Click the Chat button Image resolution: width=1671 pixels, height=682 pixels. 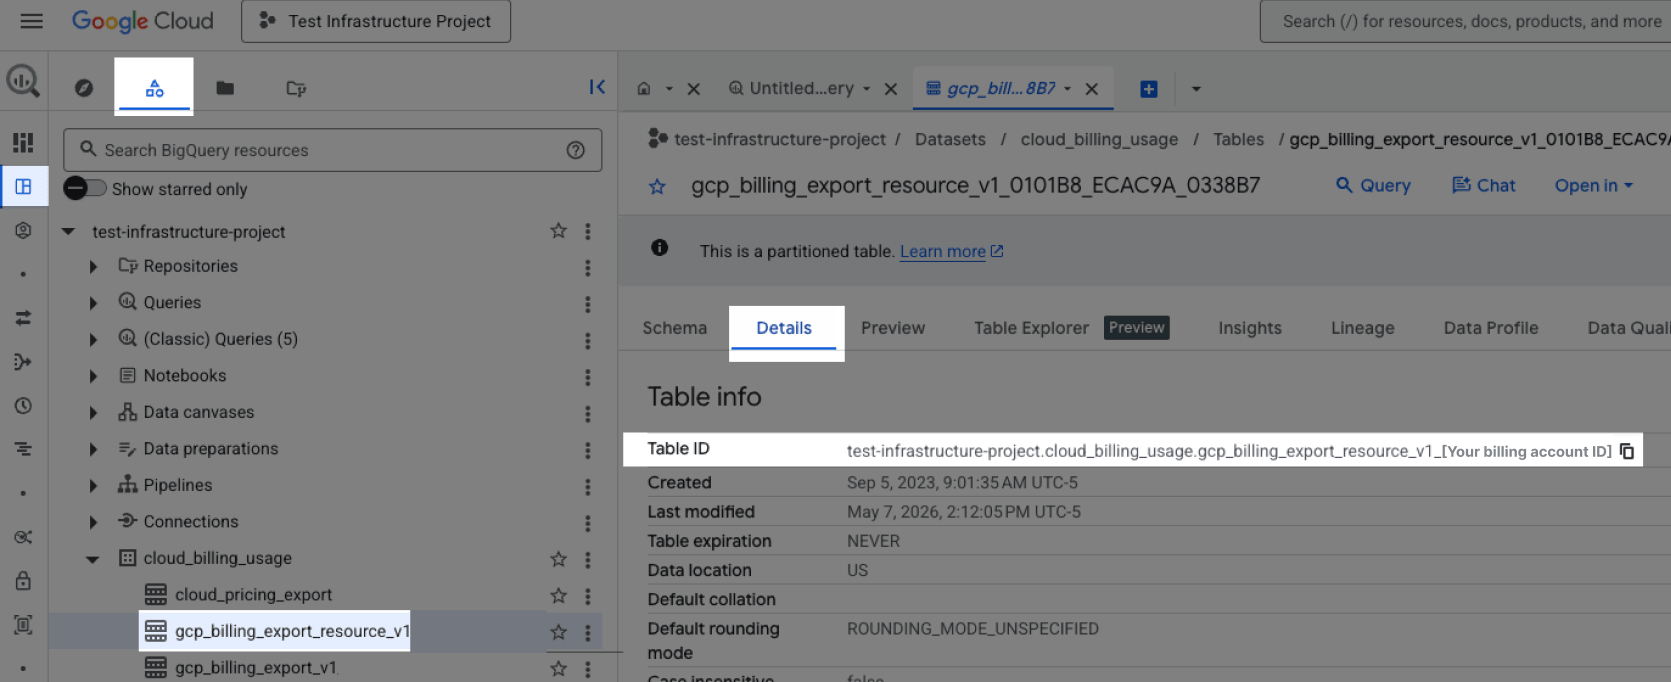[x=1483, y=185]
